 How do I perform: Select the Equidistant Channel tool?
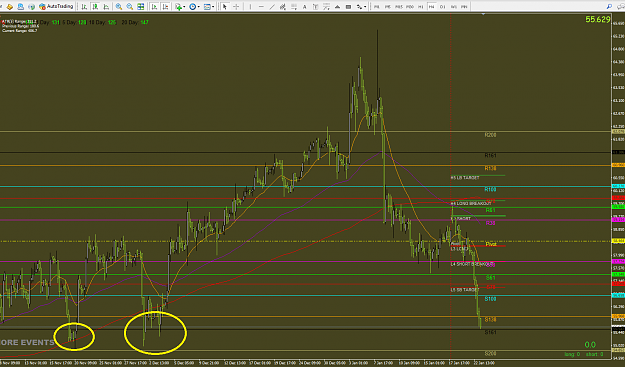point(283,7)
